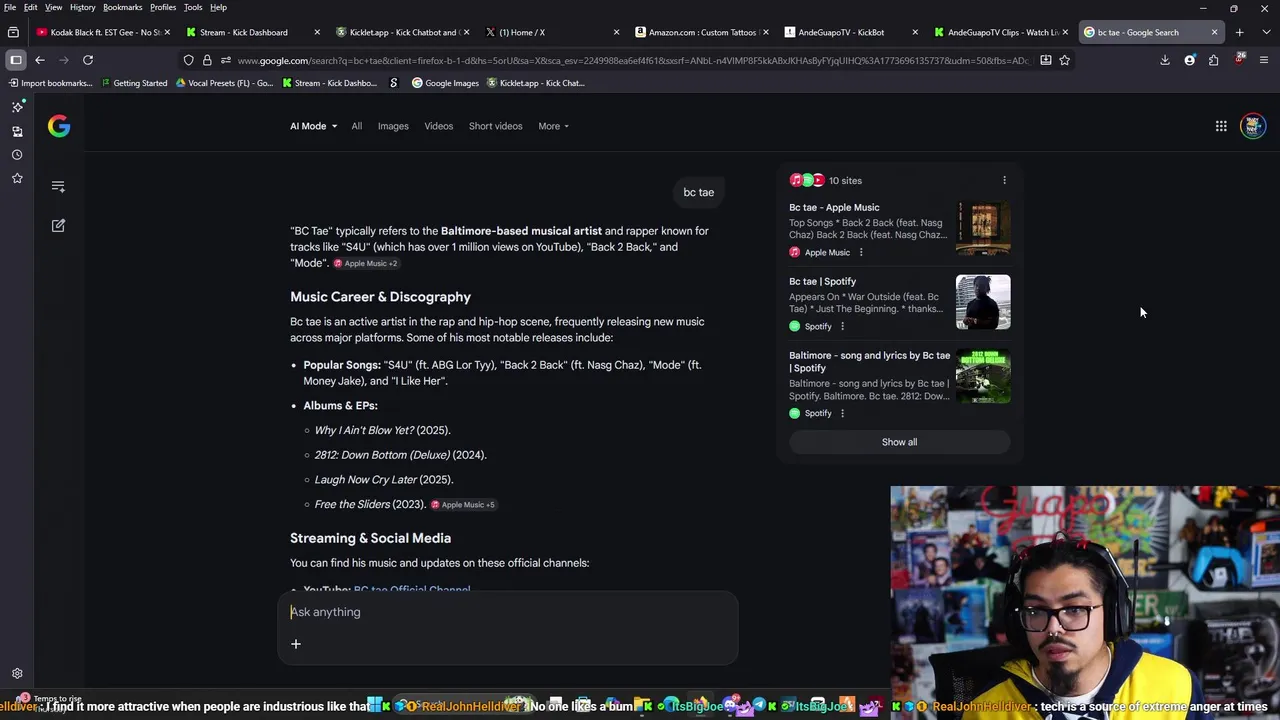Toggle the Firefox sidebar button

click(16, 60)
